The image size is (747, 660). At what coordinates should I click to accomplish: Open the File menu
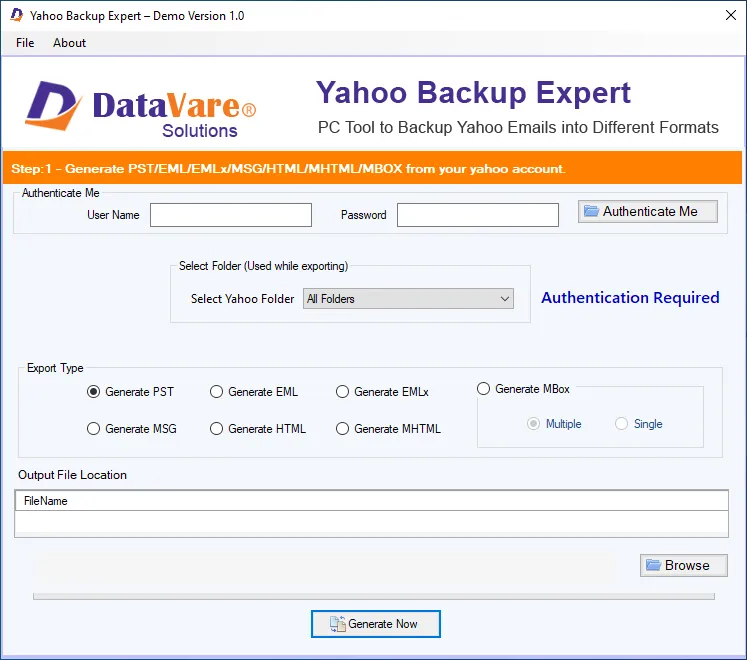coord(25,43)
